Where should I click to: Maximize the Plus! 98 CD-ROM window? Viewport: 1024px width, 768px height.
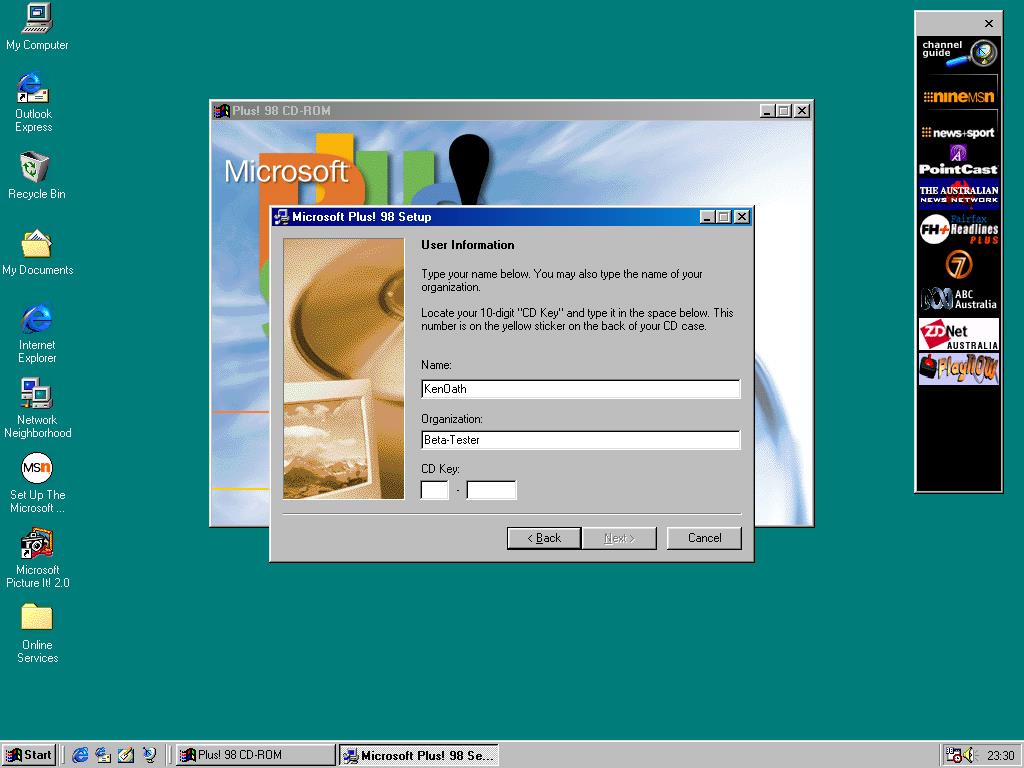click(x=784, y=111)
